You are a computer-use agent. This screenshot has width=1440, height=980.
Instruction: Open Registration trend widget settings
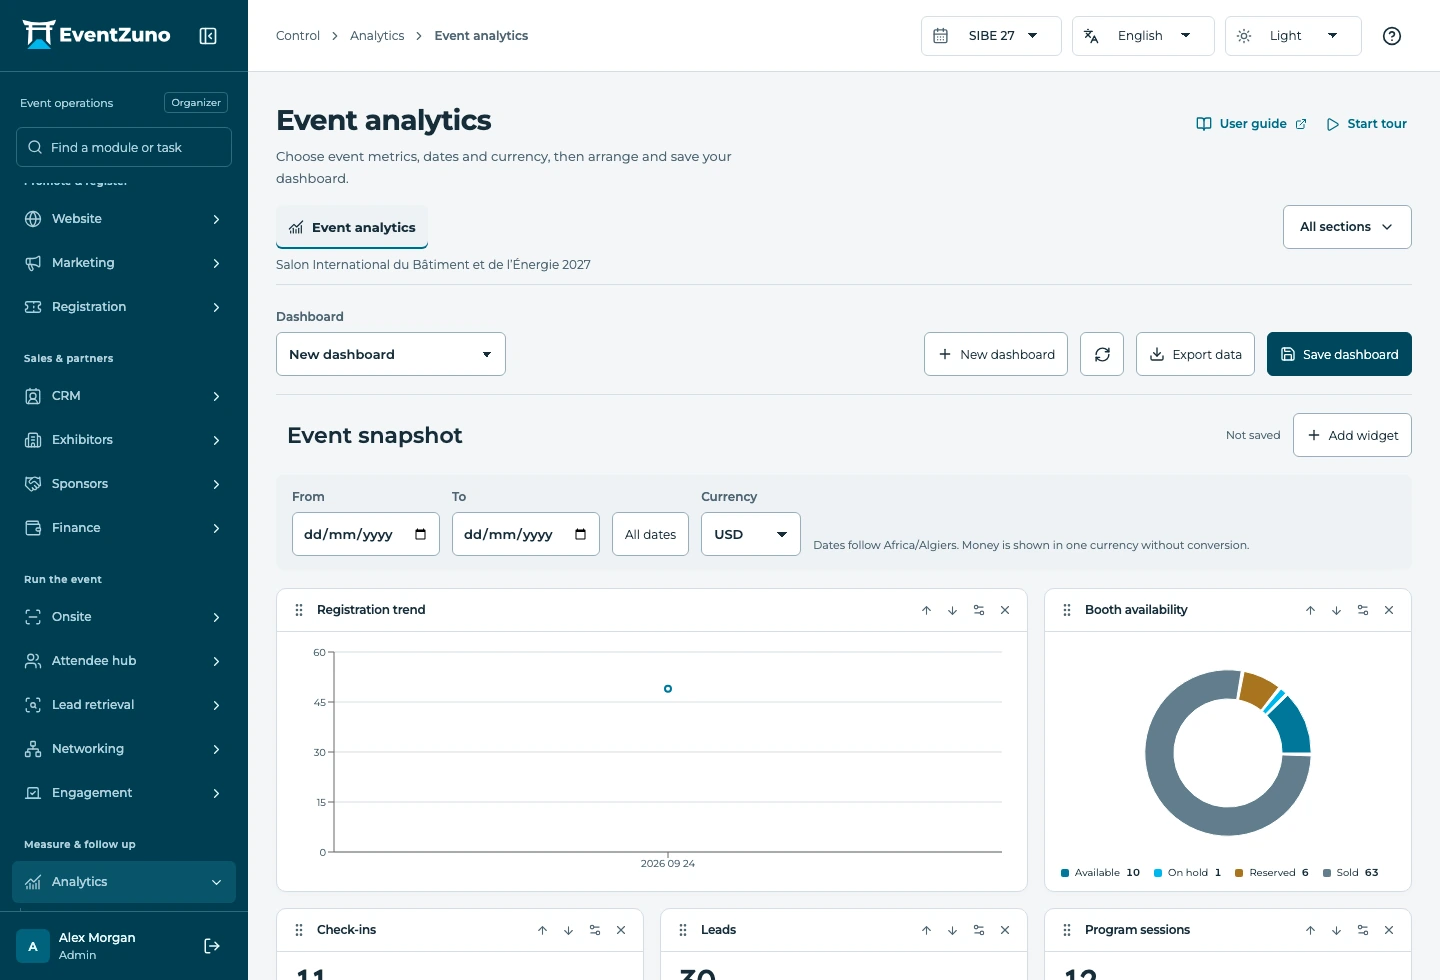pos(979,610)
